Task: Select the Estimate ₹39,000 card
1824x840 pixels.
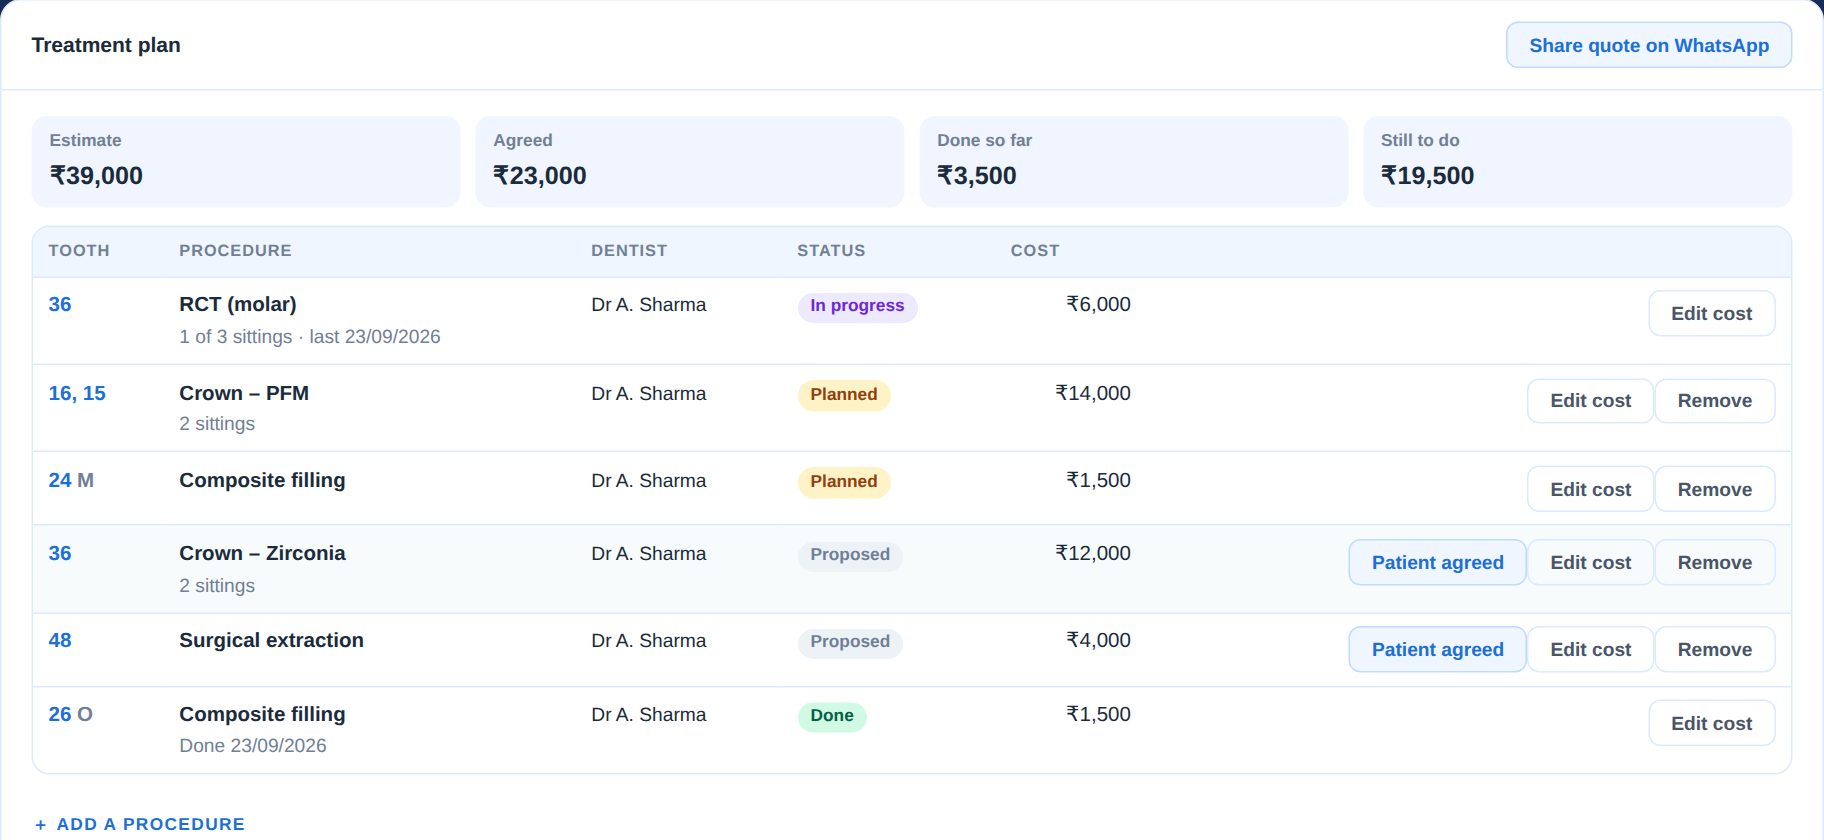Action: [246, 162]
